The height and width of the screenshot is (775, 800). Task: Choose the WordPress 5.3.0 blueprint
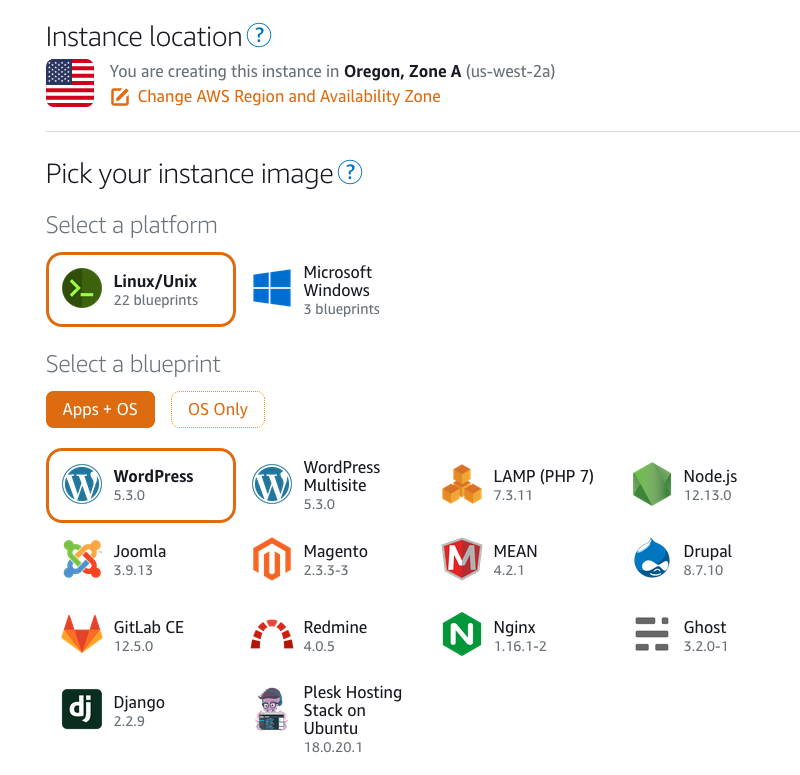coord(141,485)
